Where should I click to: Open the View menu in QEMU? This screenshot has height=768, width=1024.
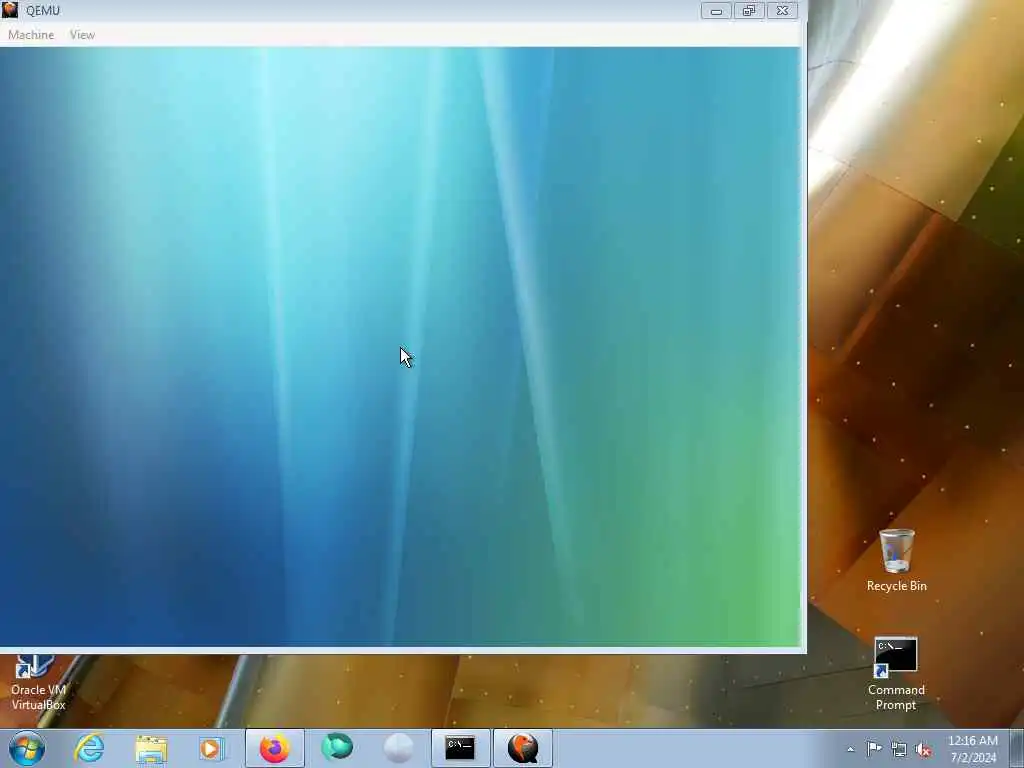(82, 35)
